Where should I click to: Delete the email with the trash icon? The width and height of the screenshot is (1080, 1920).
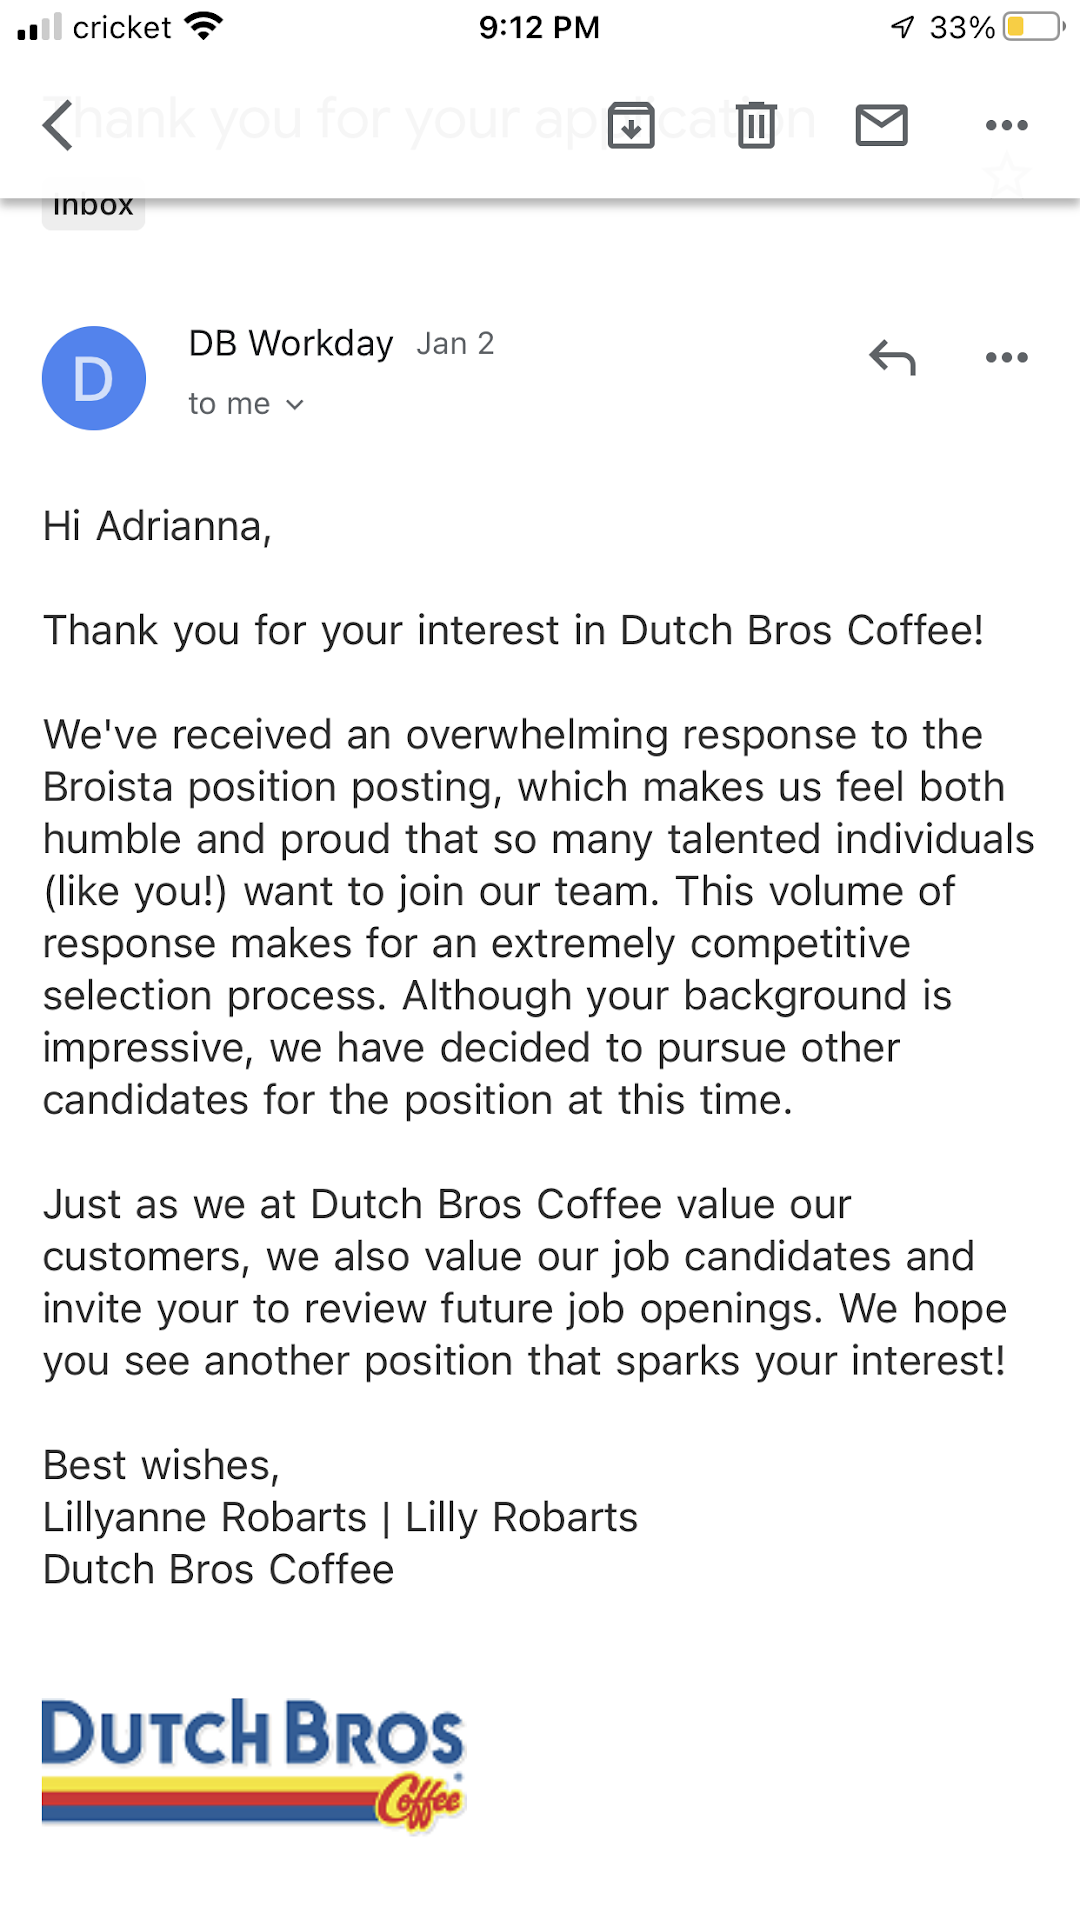(x=756, y=125)
